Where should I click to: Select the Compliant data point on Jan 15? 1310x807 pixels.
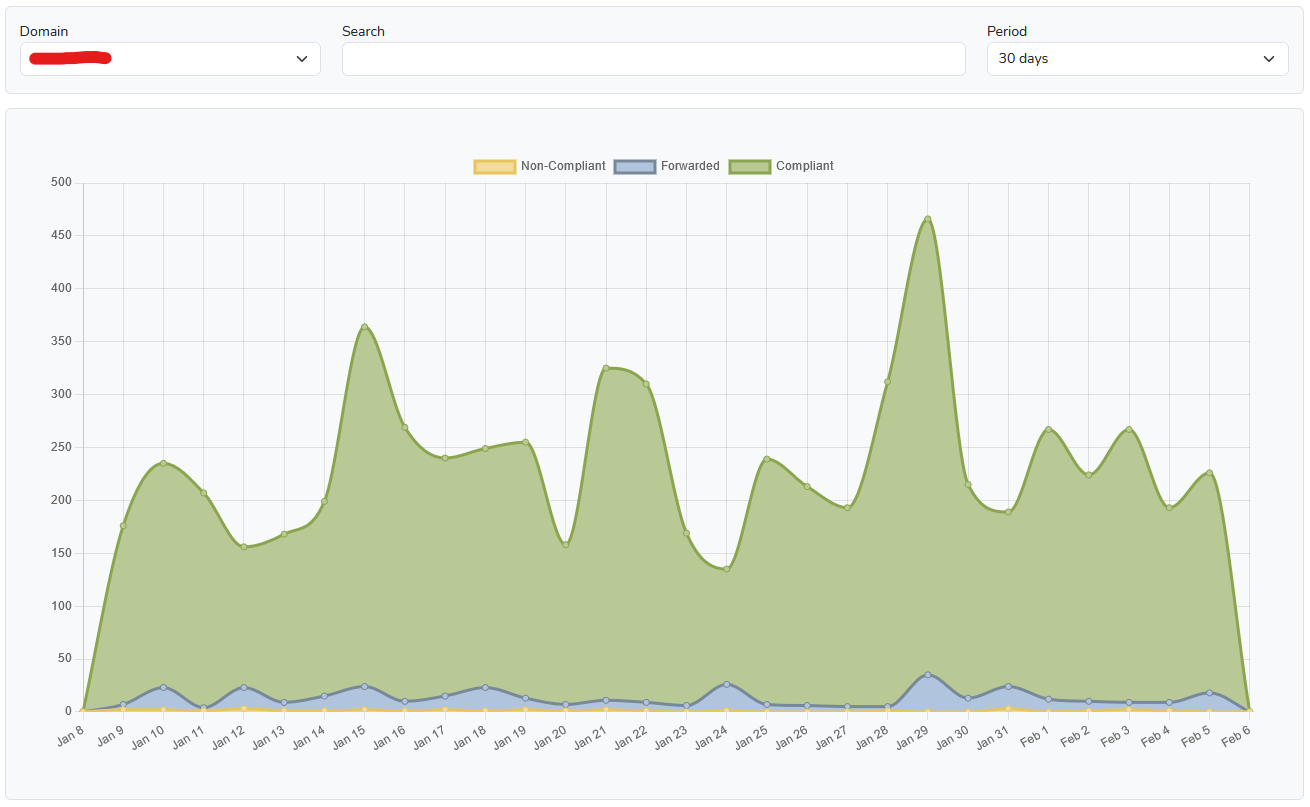tap(364, 327)
